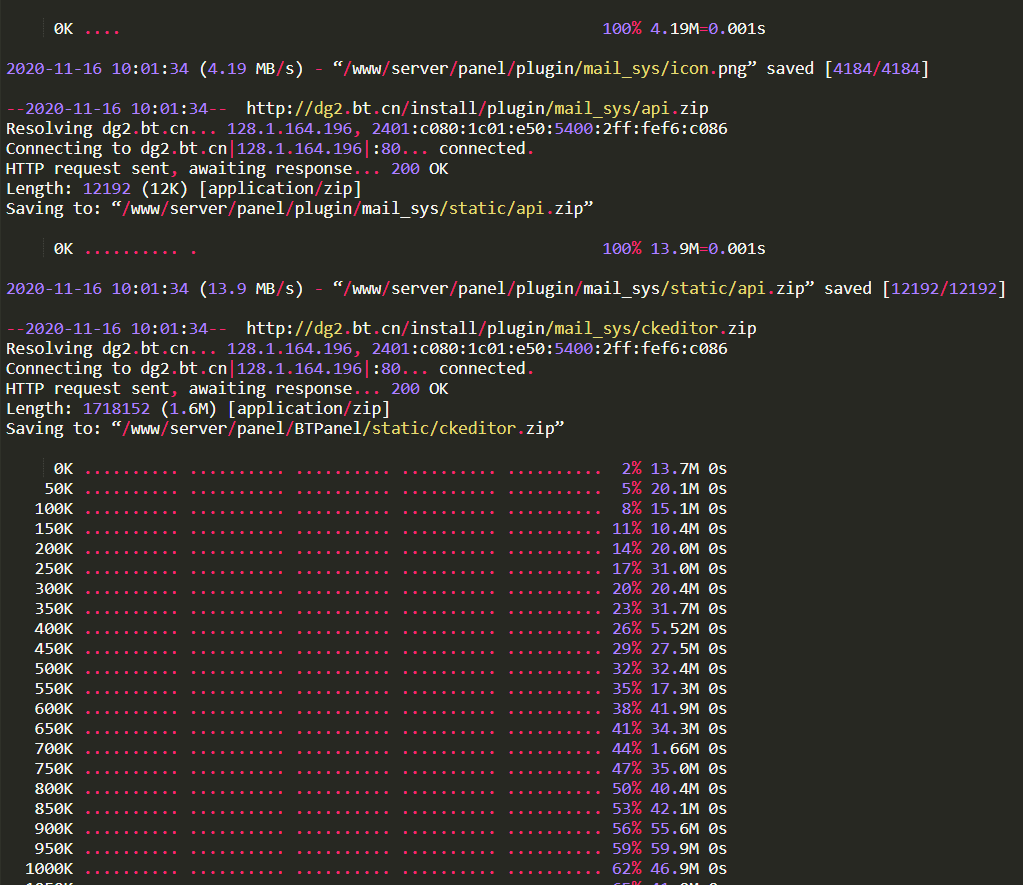The height and width of the screenshot is (885, 1023).
Task: Click the 350K progress row label
Action: click(x=53, y=609)
